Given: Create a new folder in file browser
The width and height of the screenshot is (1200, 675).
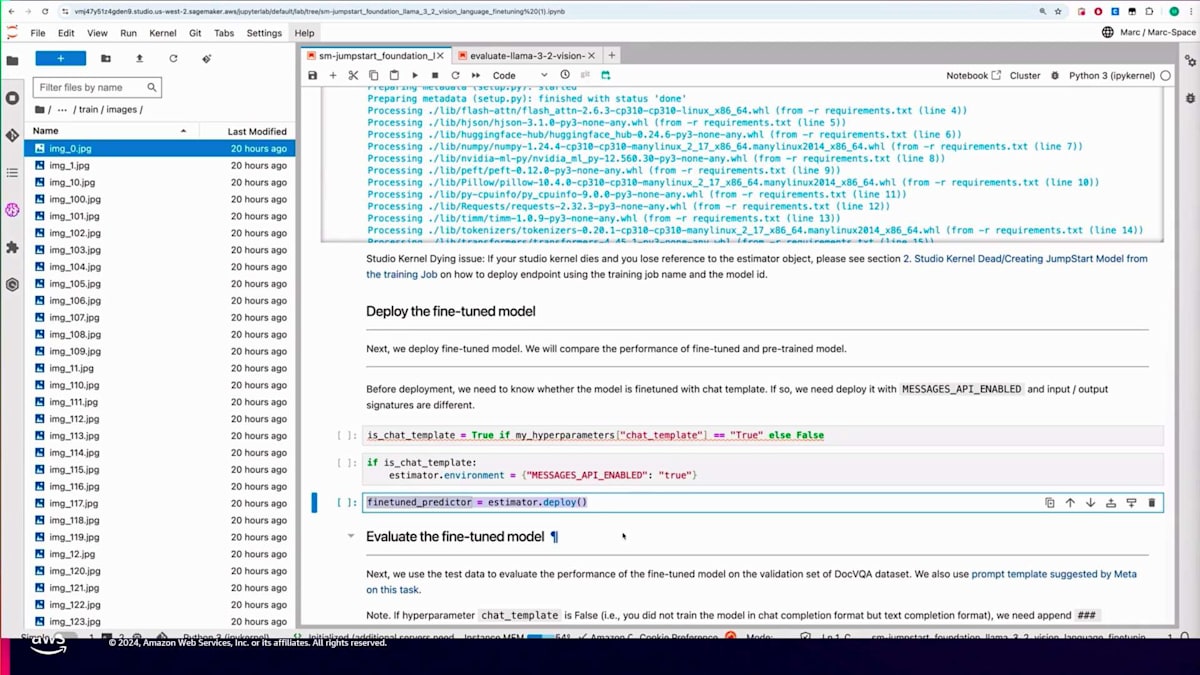Looking at the screenshot, I should pos(106,59).
